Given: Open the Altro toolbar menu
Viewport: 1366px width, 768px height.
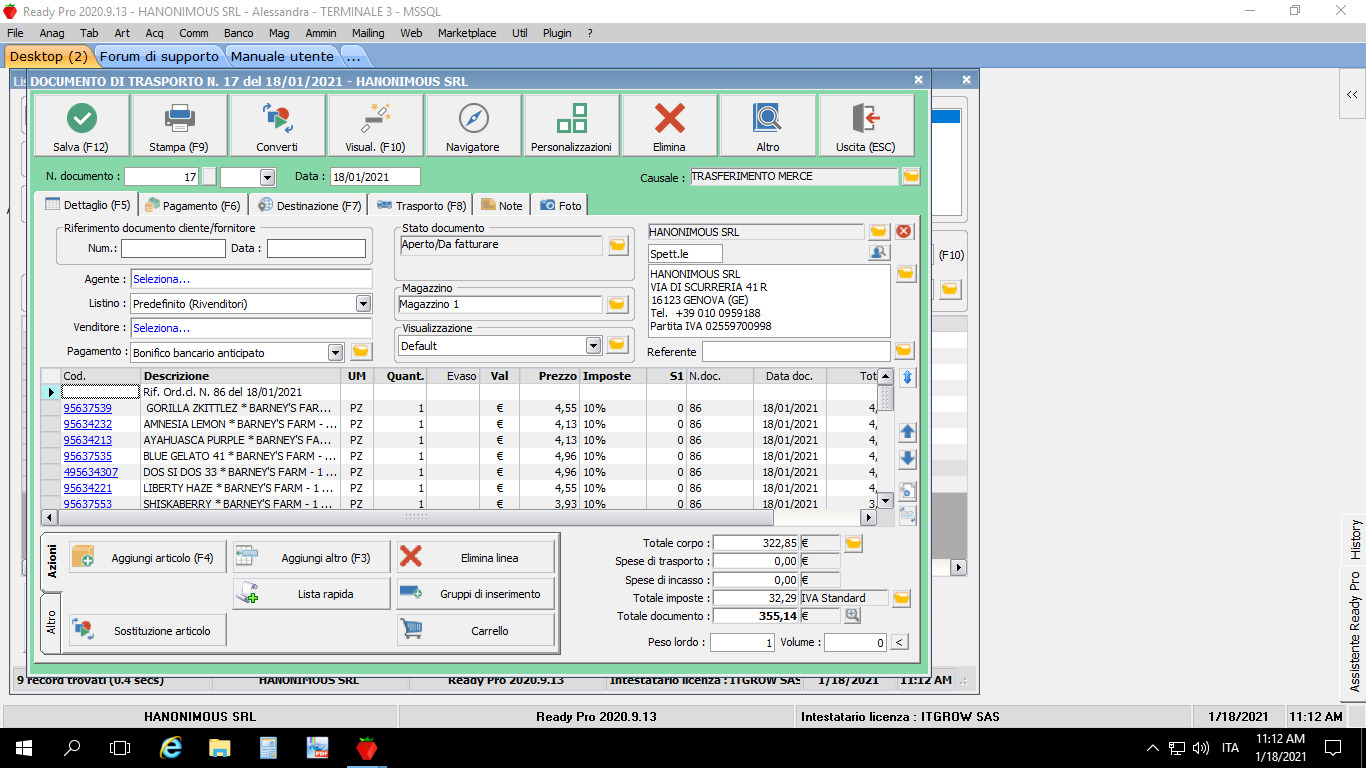Looking at the screenshot, I should 768,126.
